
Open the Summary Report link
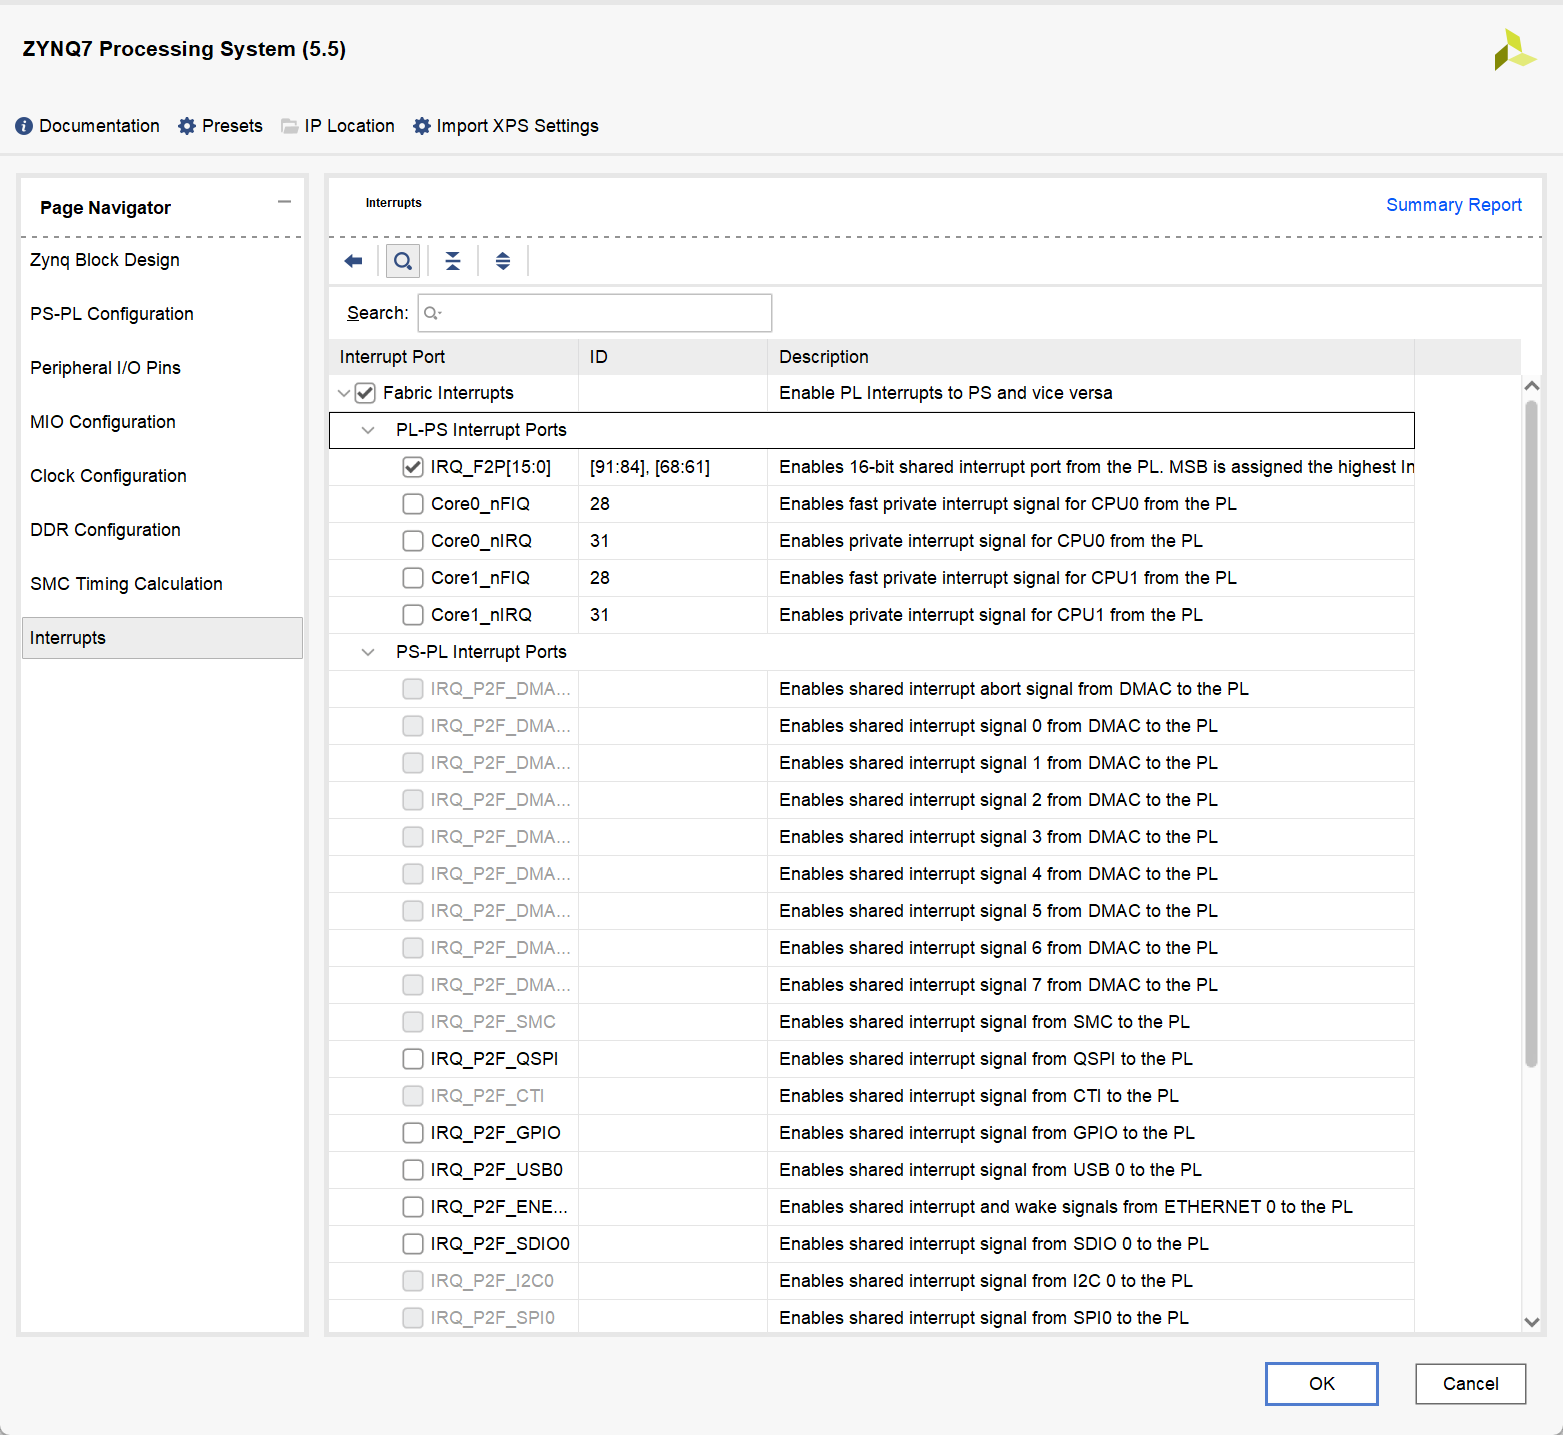point(1453,205)
